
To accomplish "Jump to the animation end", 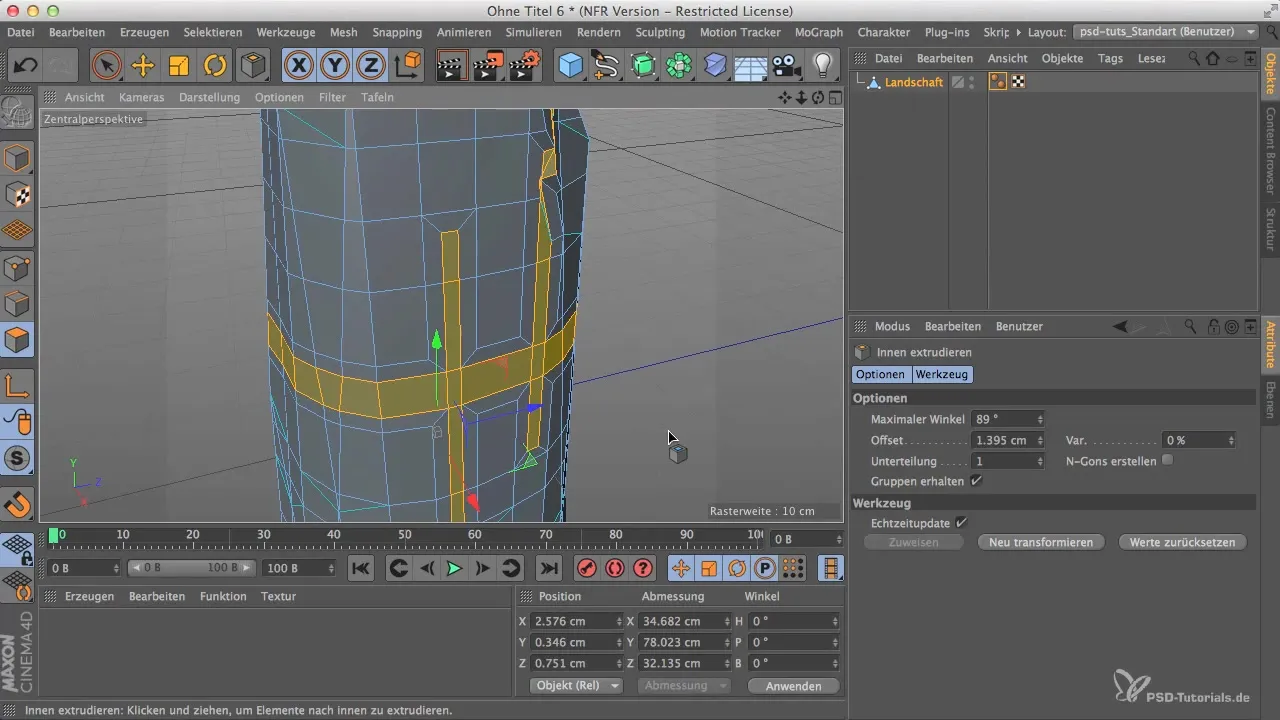I will pos(549,568).
